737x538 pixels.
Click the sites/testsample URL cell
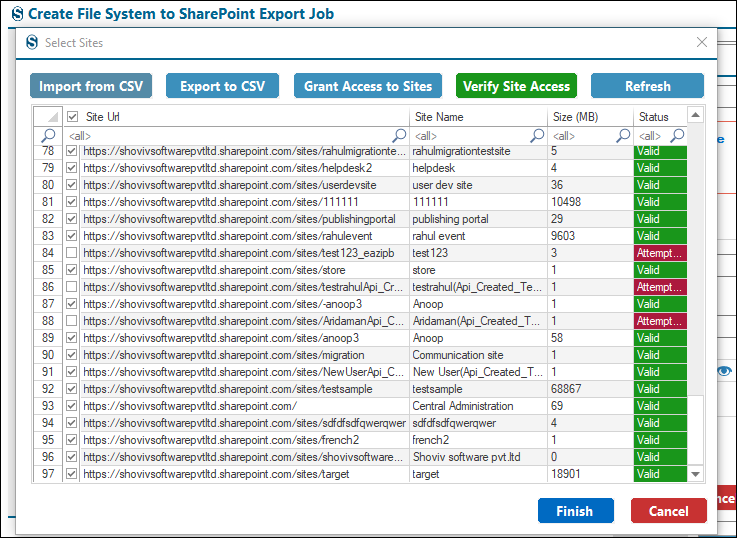[245, 389]
